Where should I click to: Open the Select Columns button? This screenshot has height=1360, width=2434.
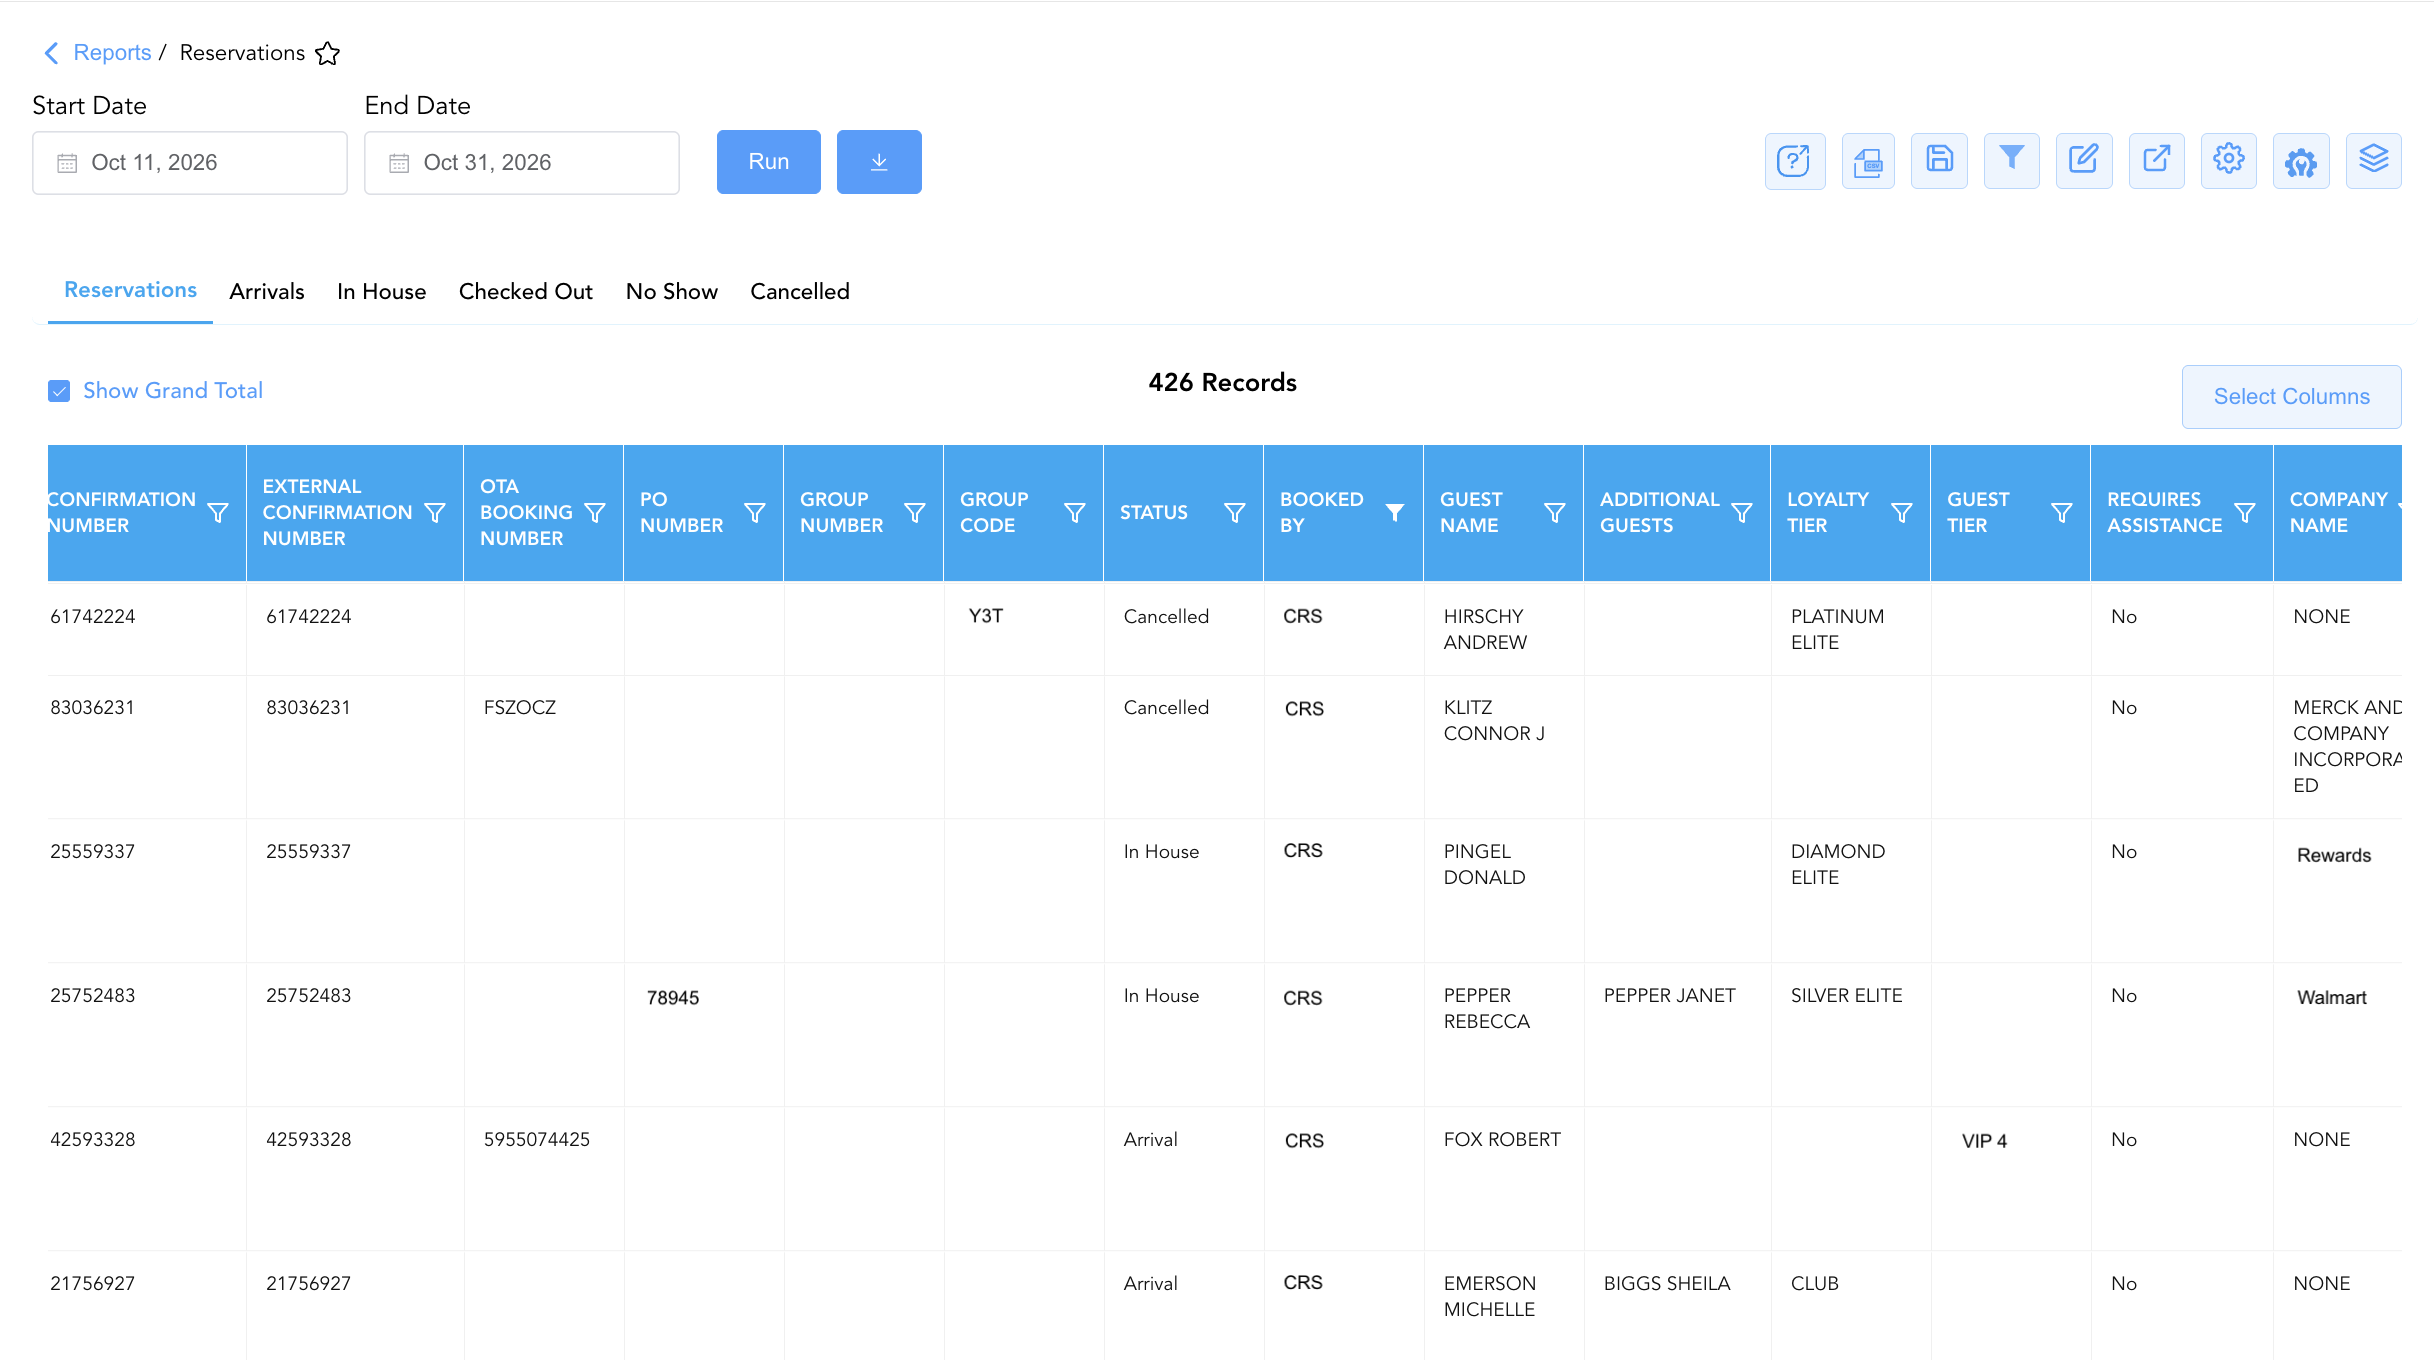coord(2292,397)
